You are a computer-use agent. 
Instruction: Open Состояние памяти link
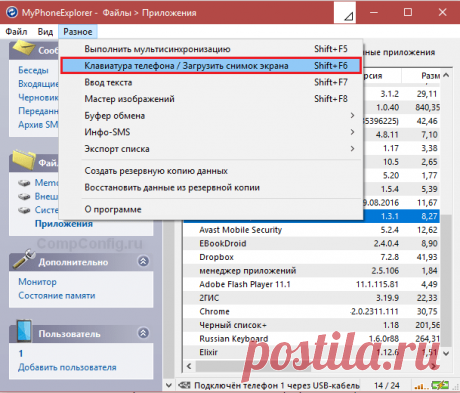(x=57, y=296)
